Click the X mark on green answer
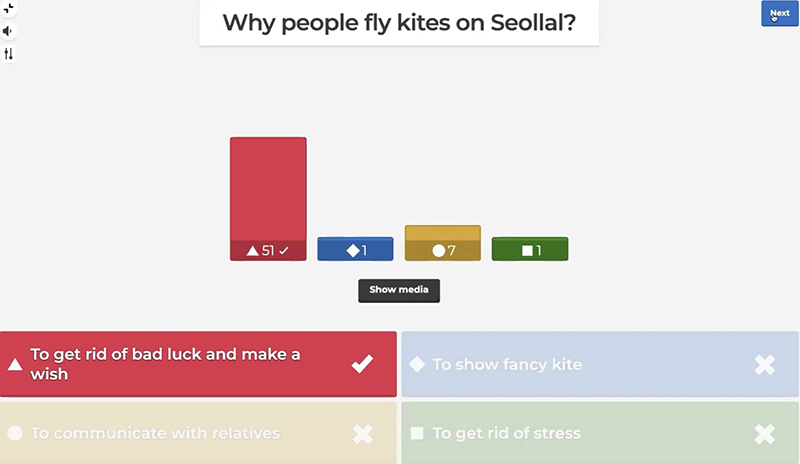 (764, 433)
